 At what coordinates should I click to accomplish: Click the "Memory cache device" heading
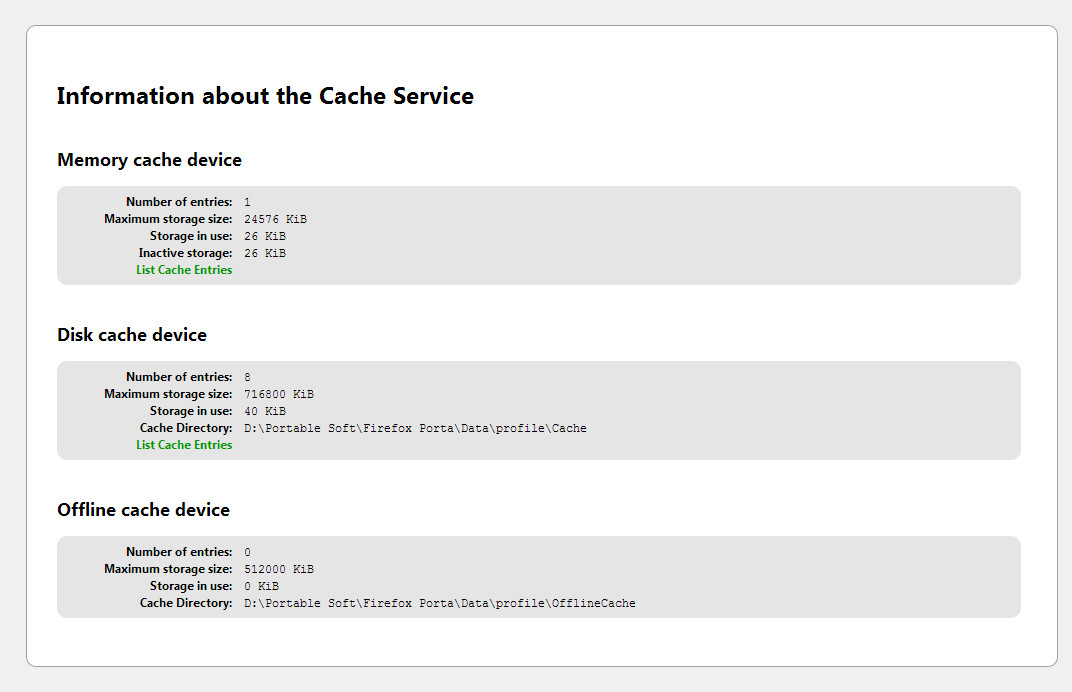149,160
